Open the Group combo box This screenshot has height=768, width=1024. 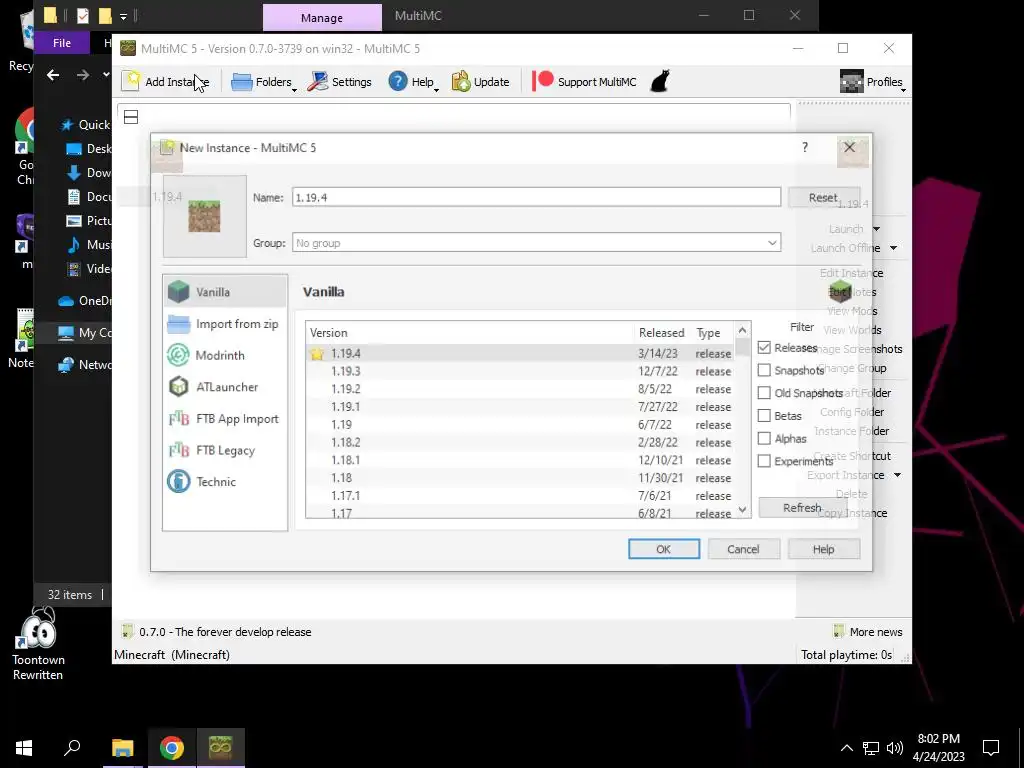[x=536, y=243]
